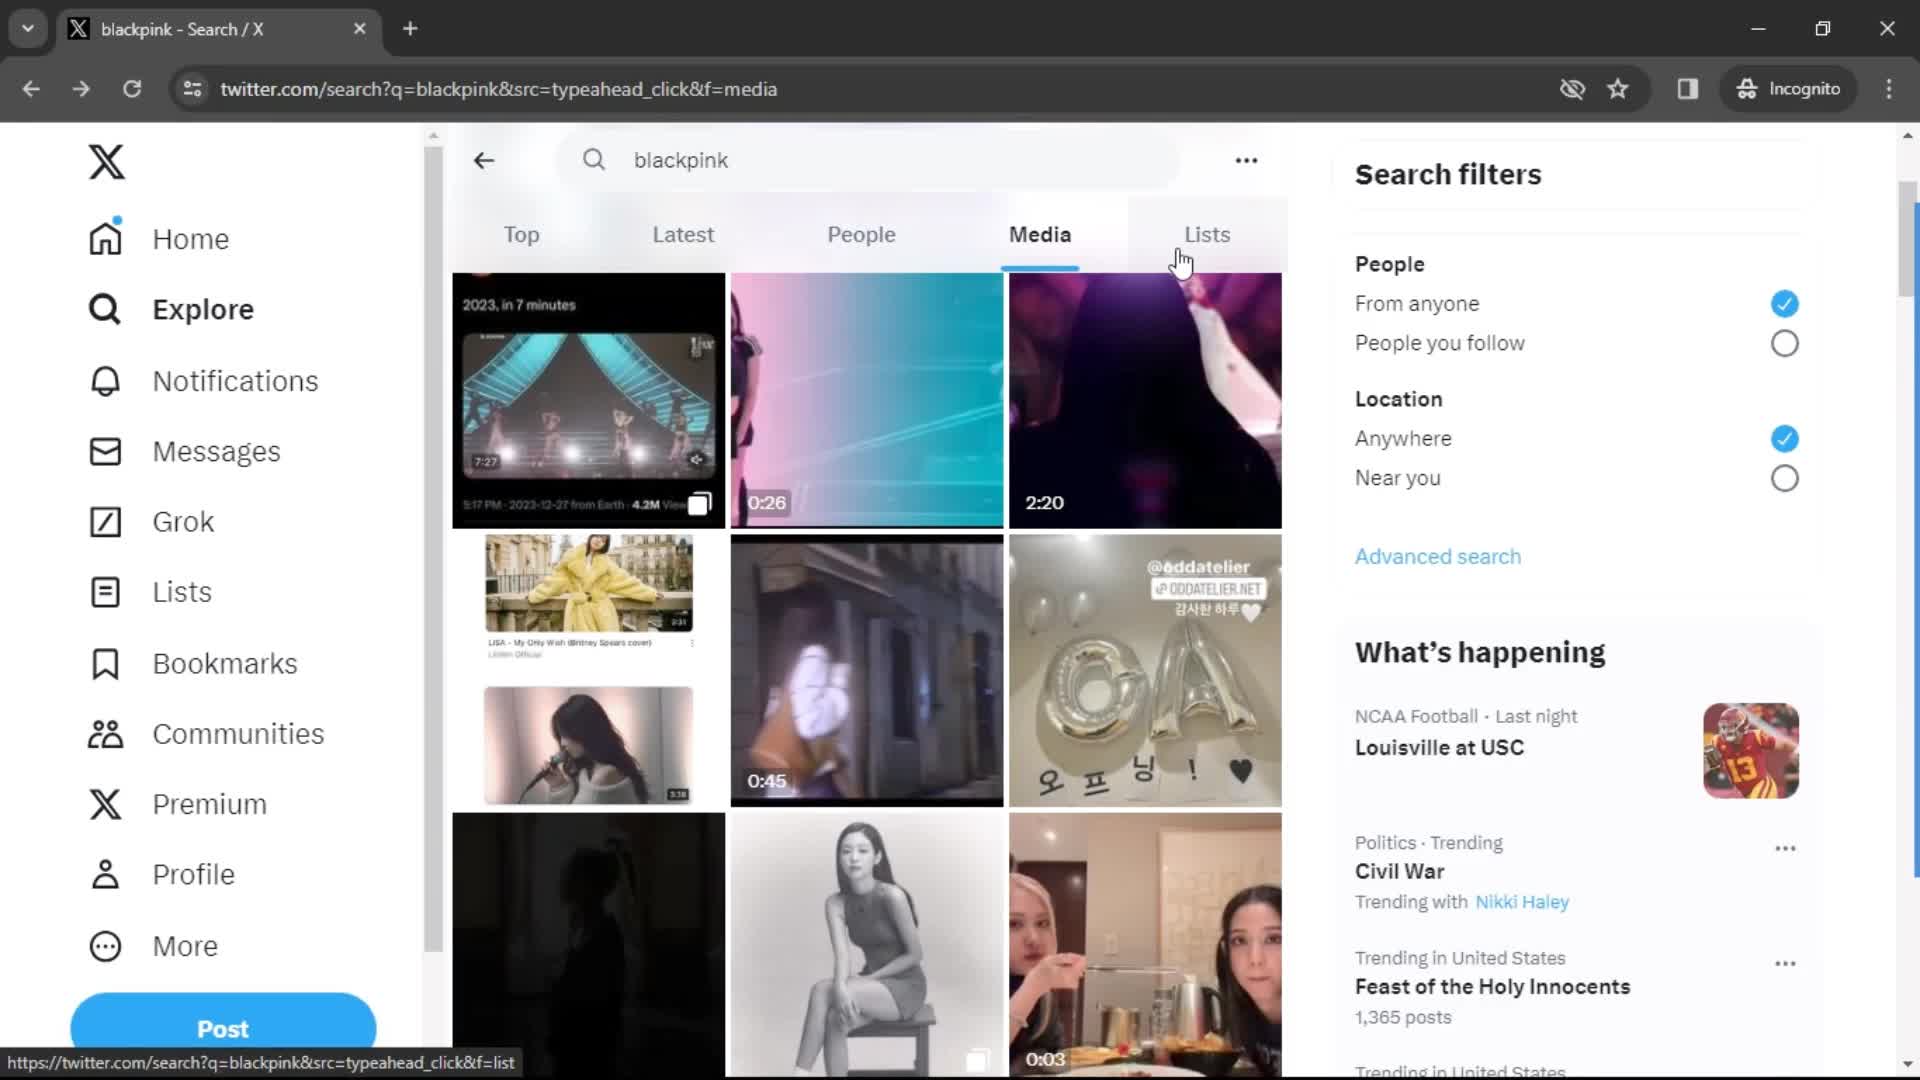This screenshot has width=1920, height=1080.
Task: Open browser side panel
Action: tap(1688, 89)
